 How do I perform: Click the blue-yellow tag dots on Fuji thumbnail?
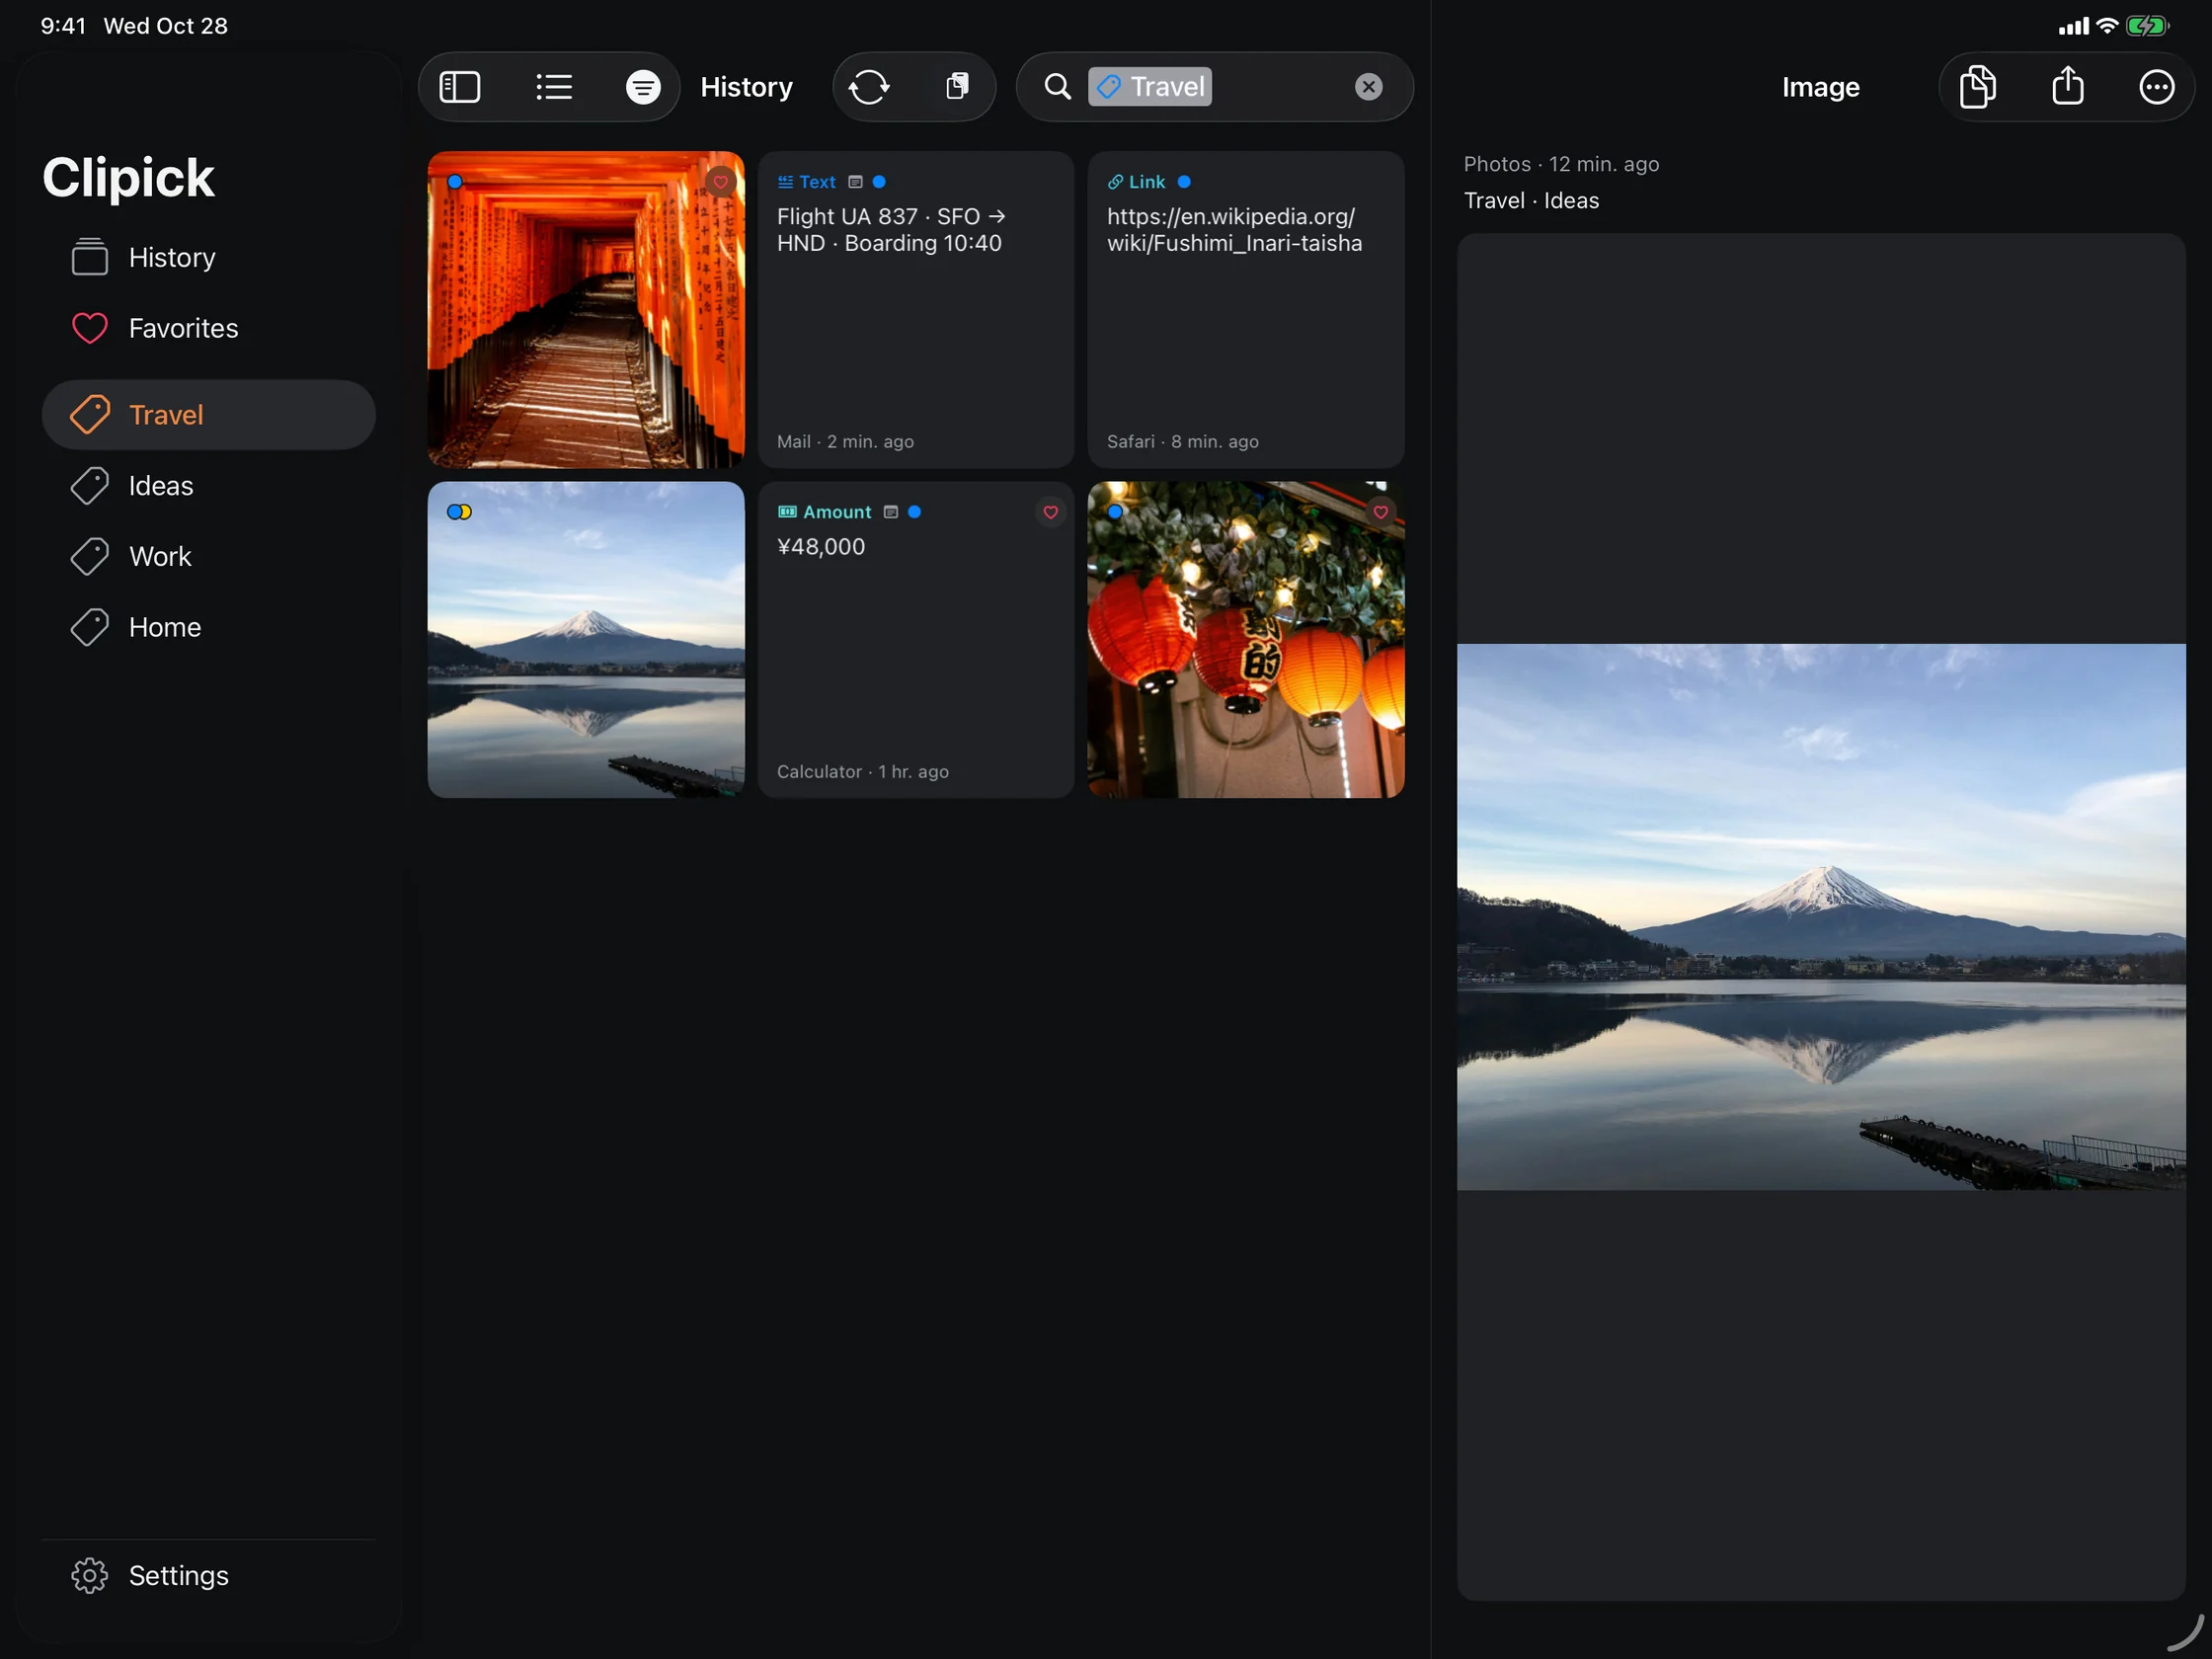click(459, 512)
